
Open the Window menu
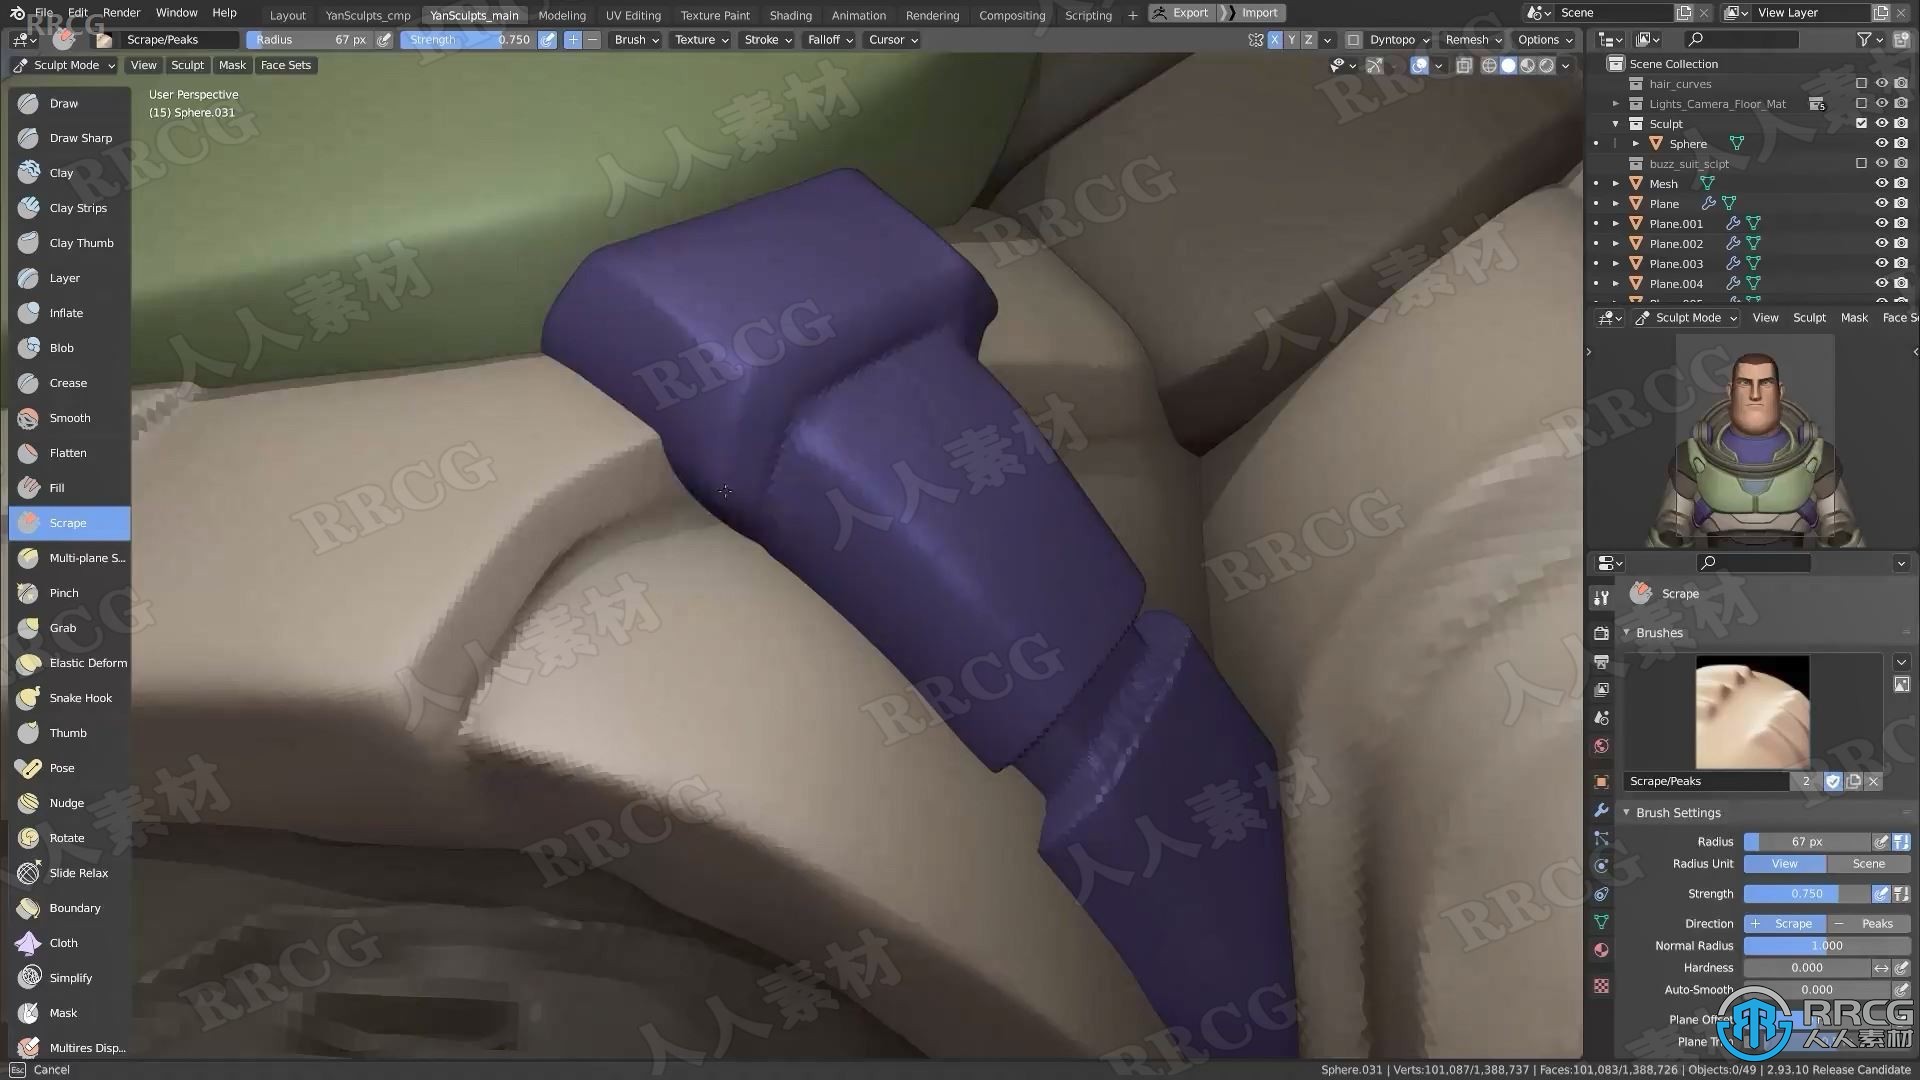coord(176,13)
